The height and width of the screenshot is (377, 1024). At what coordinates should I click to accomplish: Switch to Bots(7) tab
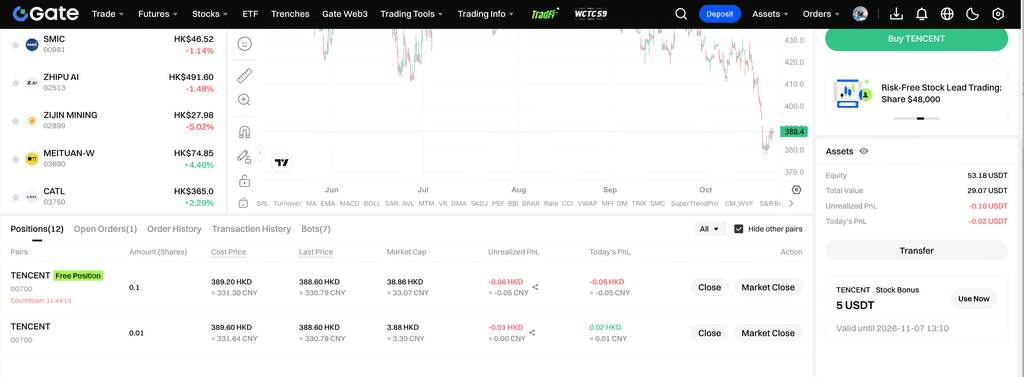point(316,229)
